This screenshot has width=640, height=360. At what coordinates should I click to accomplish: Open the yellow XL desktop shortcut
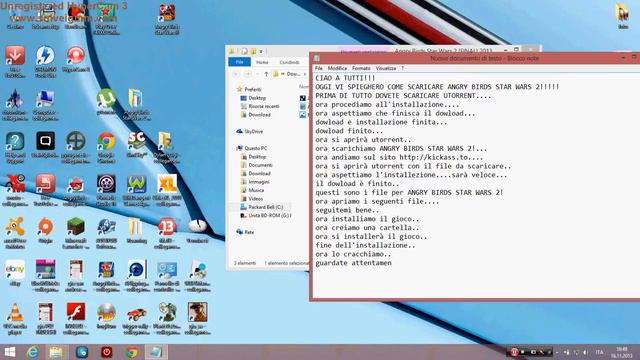tap(167, 190)
